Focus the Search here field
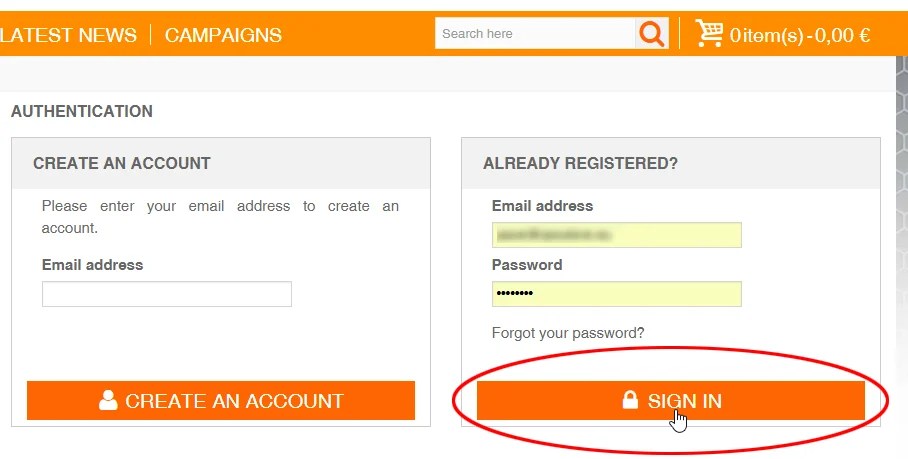Viewport: 908px width, 459px height. (x=535, y=34)
